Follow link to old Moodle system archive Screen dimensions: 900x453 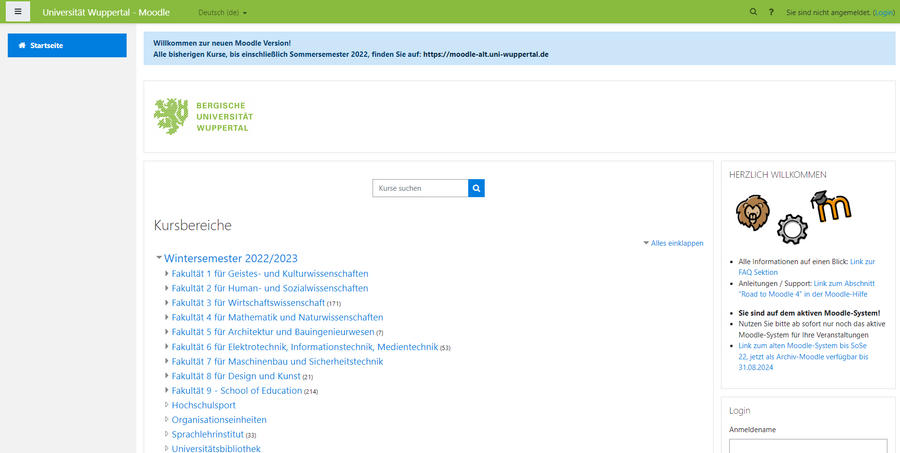point(803,357)
